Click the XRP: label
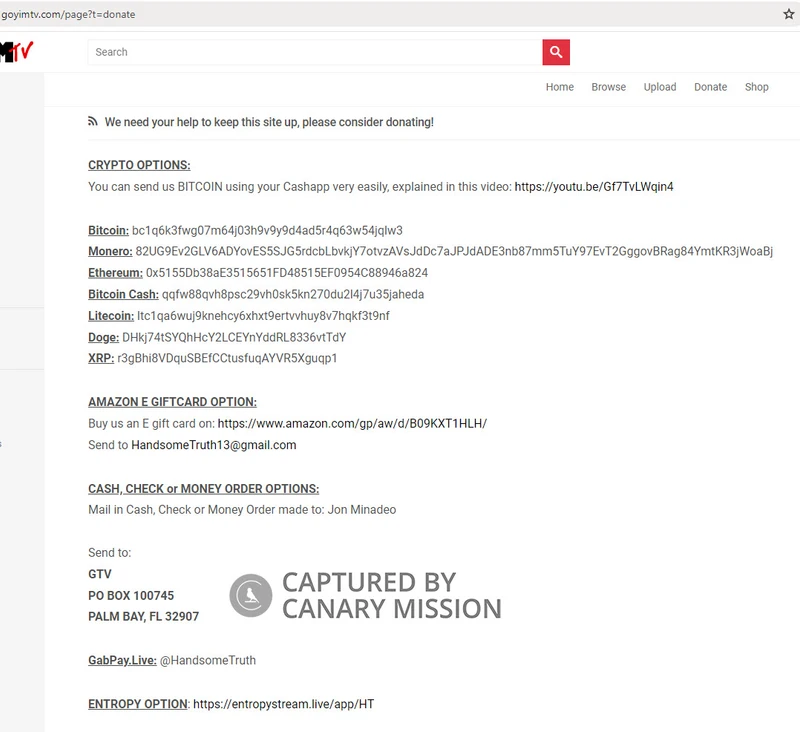 pyautogui.click(x=101, y=358)
